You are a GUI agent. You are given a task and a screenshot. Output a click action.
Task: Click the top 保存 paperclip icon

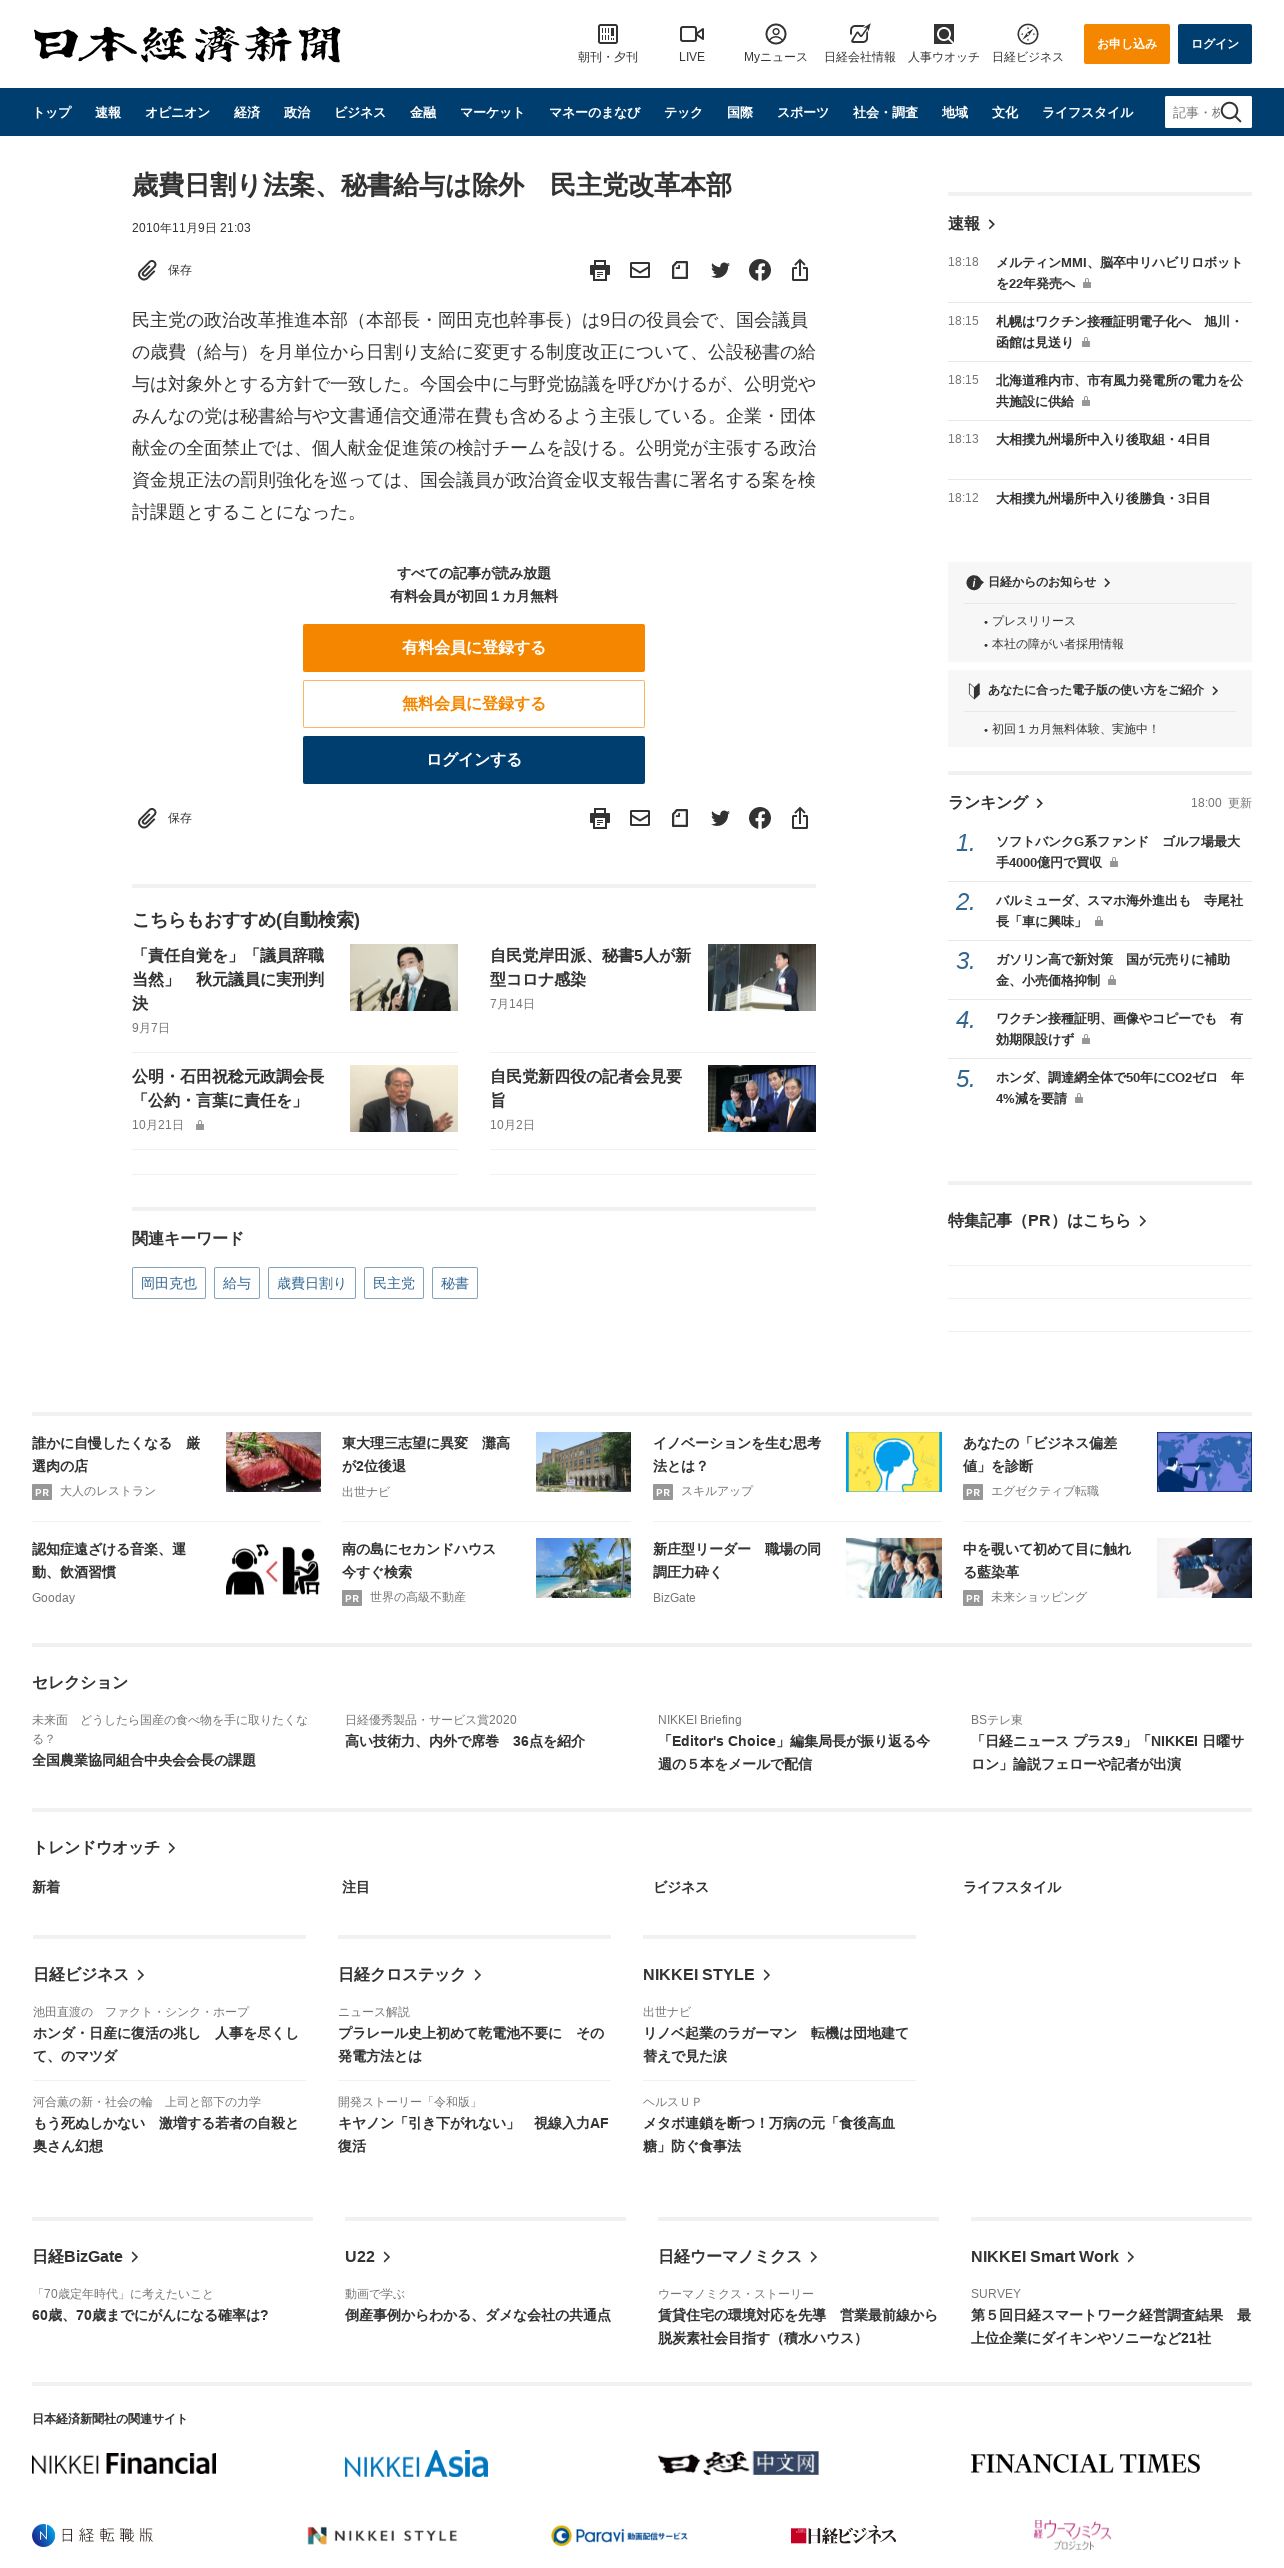[147, 270]
